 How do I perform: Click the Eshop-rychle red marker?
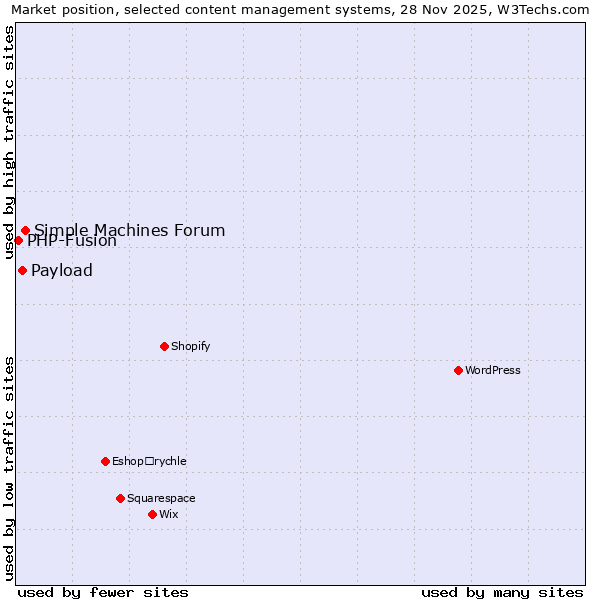coord(106,461)
